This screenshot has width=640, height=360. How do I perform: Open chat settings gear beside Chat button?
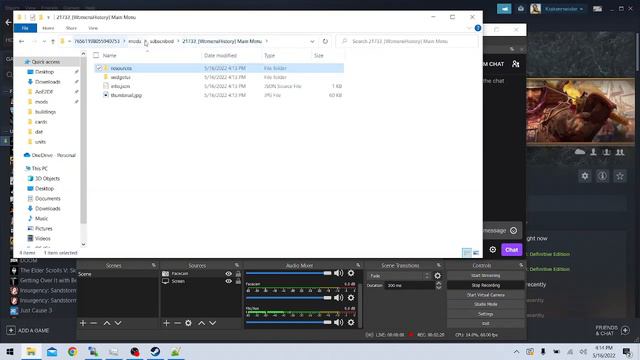click(x=493, y=249)
